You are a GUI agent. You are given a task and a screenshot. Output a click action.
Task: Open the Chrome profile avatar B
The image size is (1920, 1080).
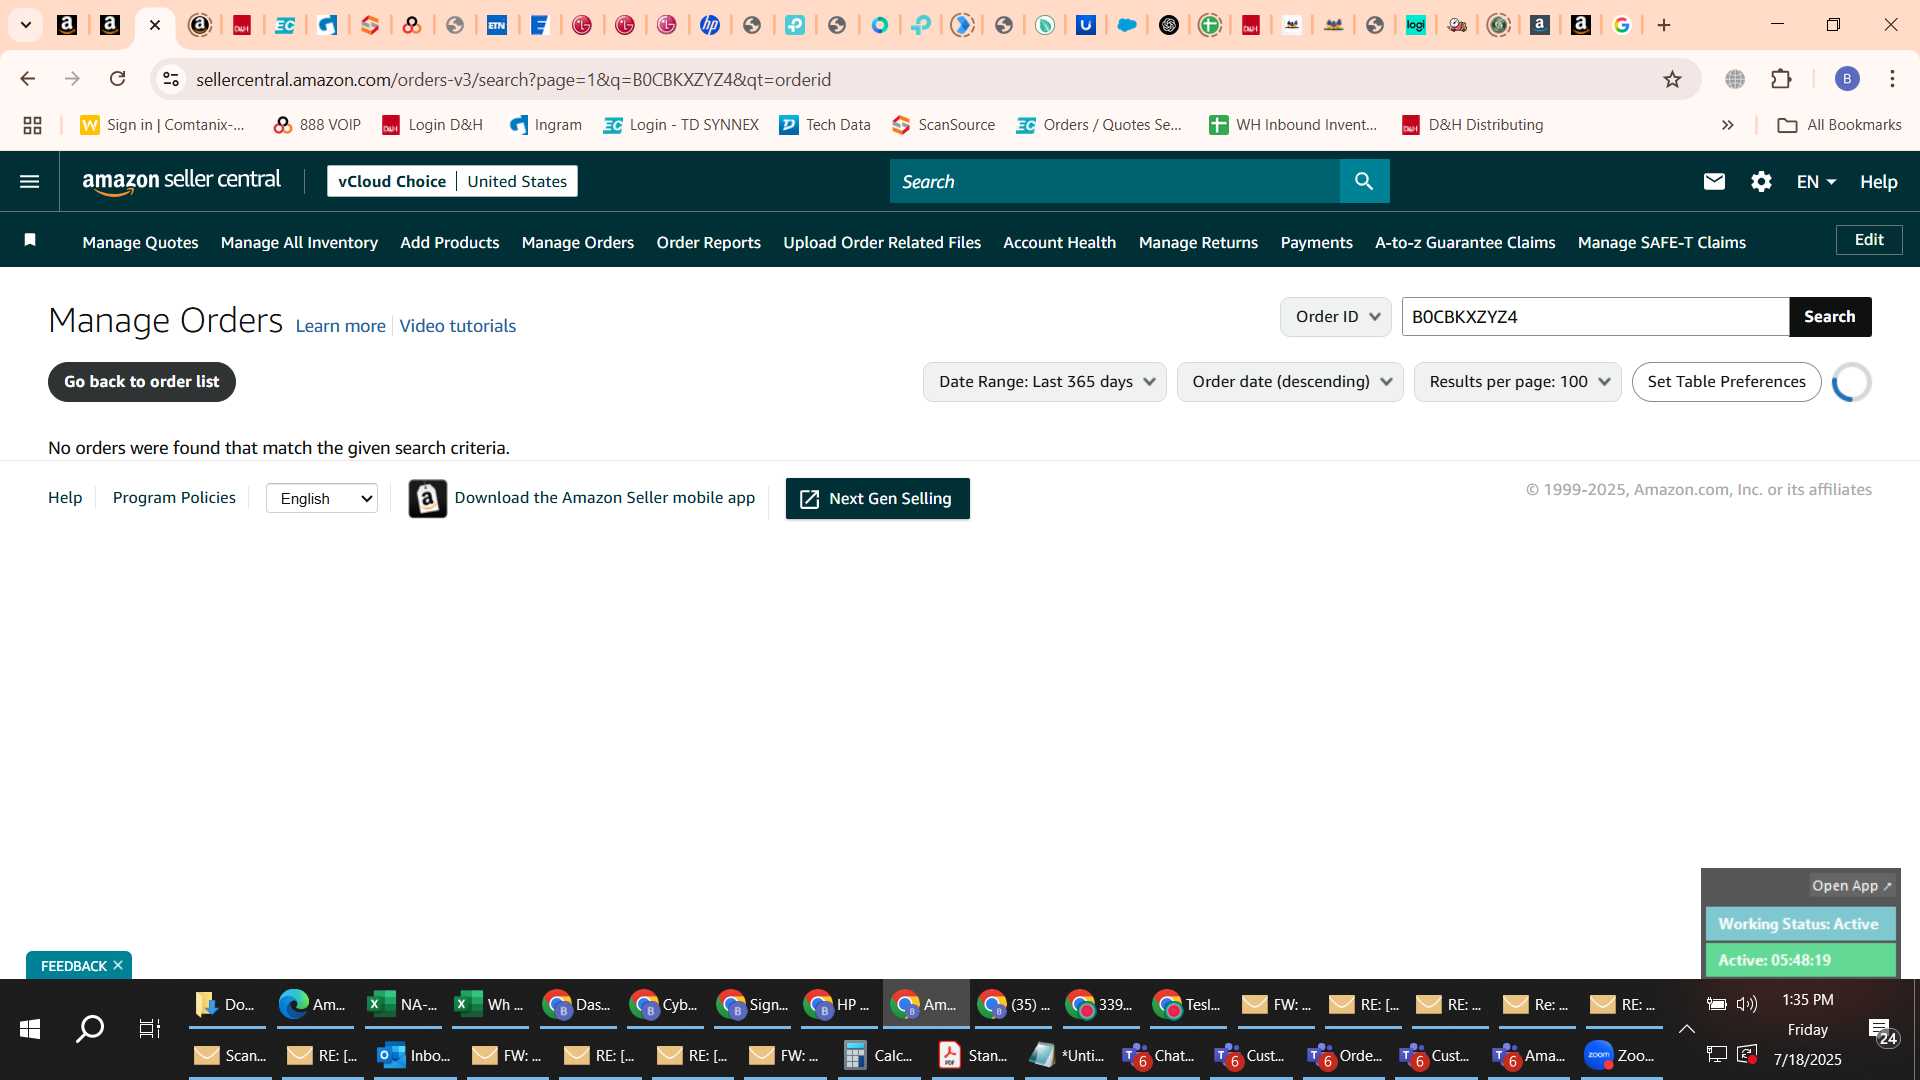click(x=1847, y=79)
